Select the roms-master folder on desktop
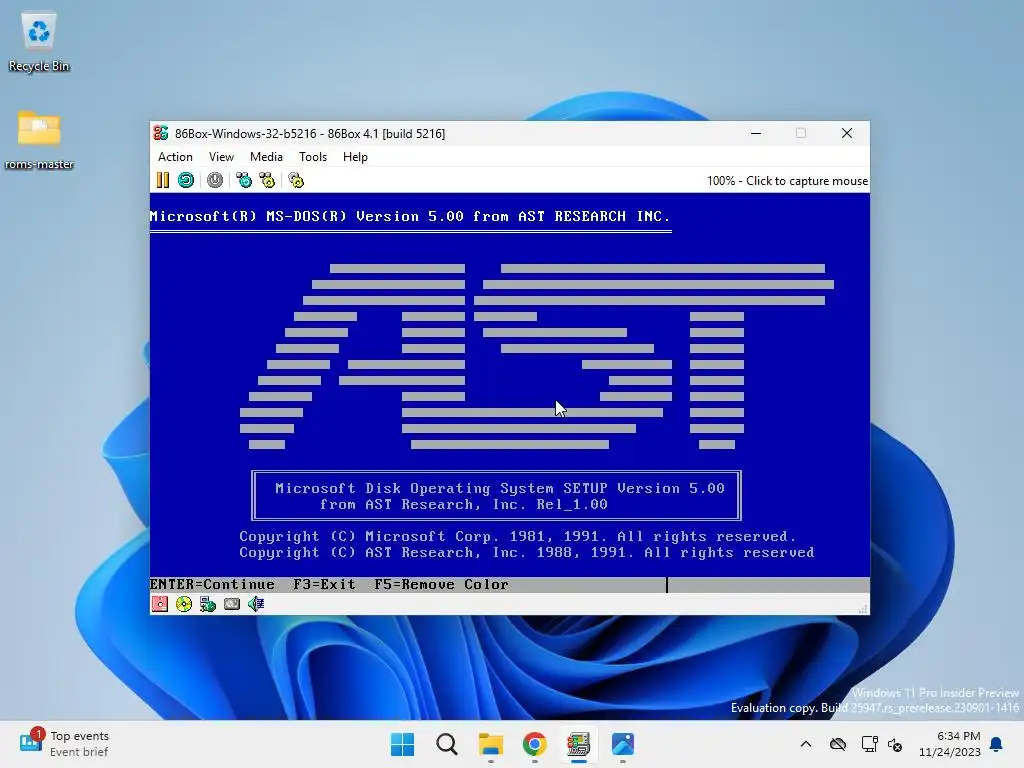The height and width of the screenshot is (768, 1024). click(x=39, y=140)
